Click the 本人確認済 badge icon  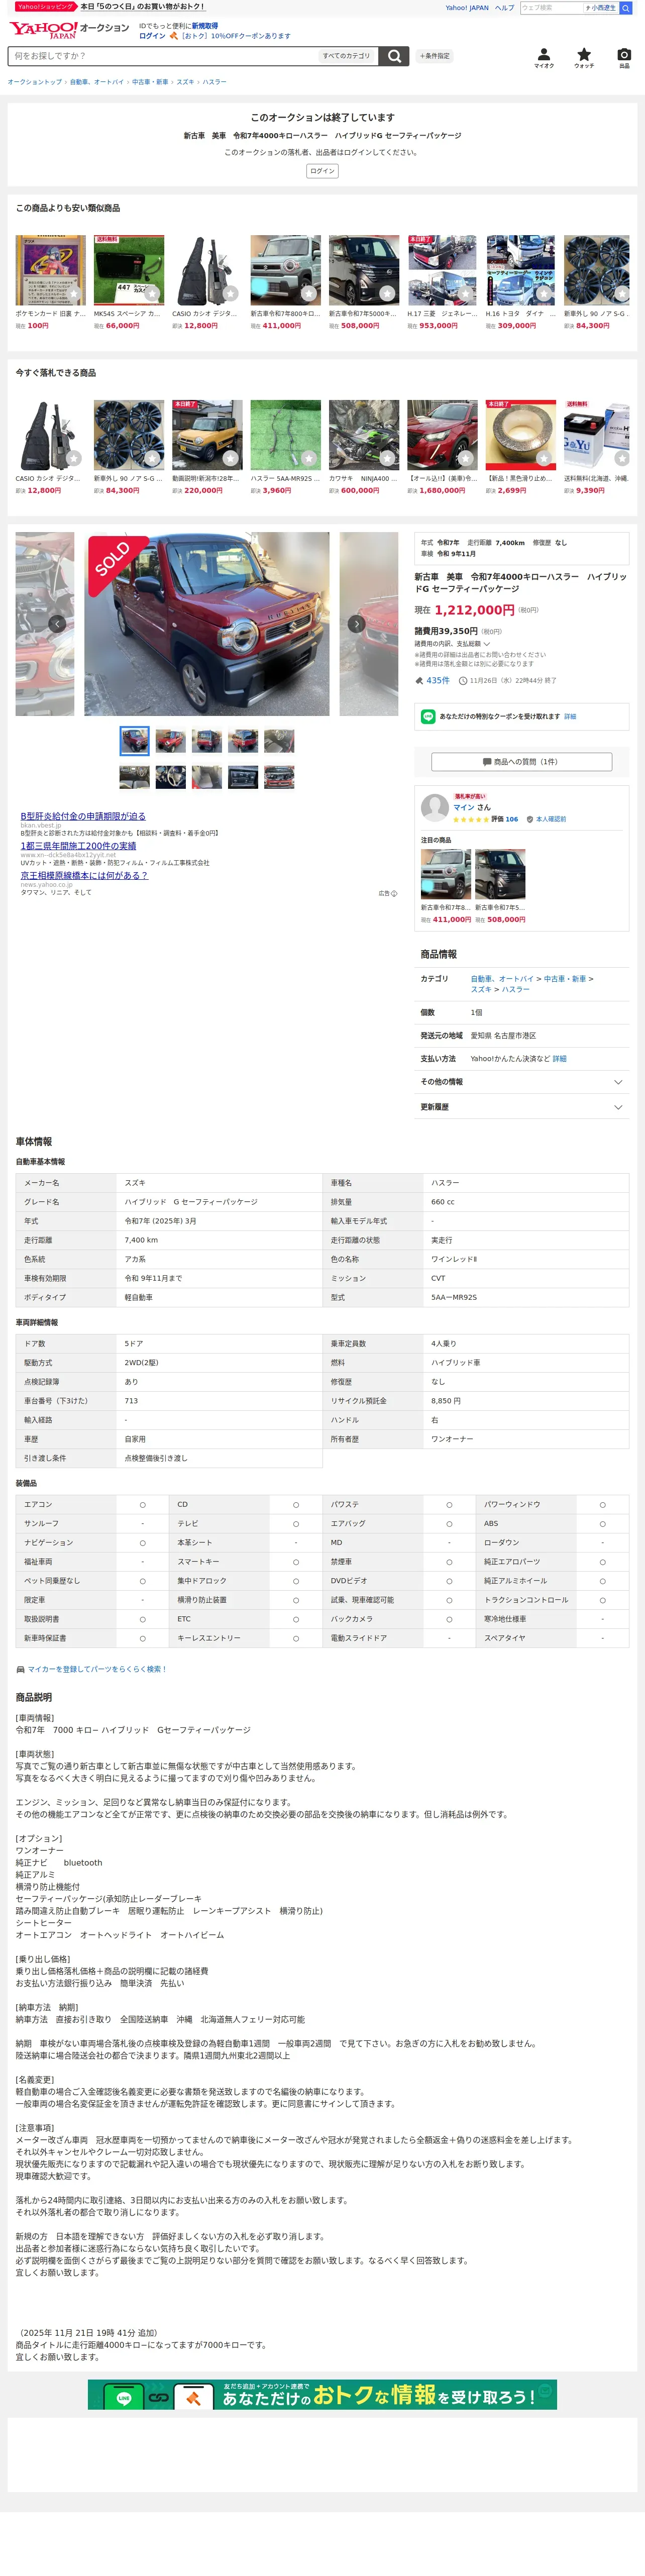pos(529,819)
